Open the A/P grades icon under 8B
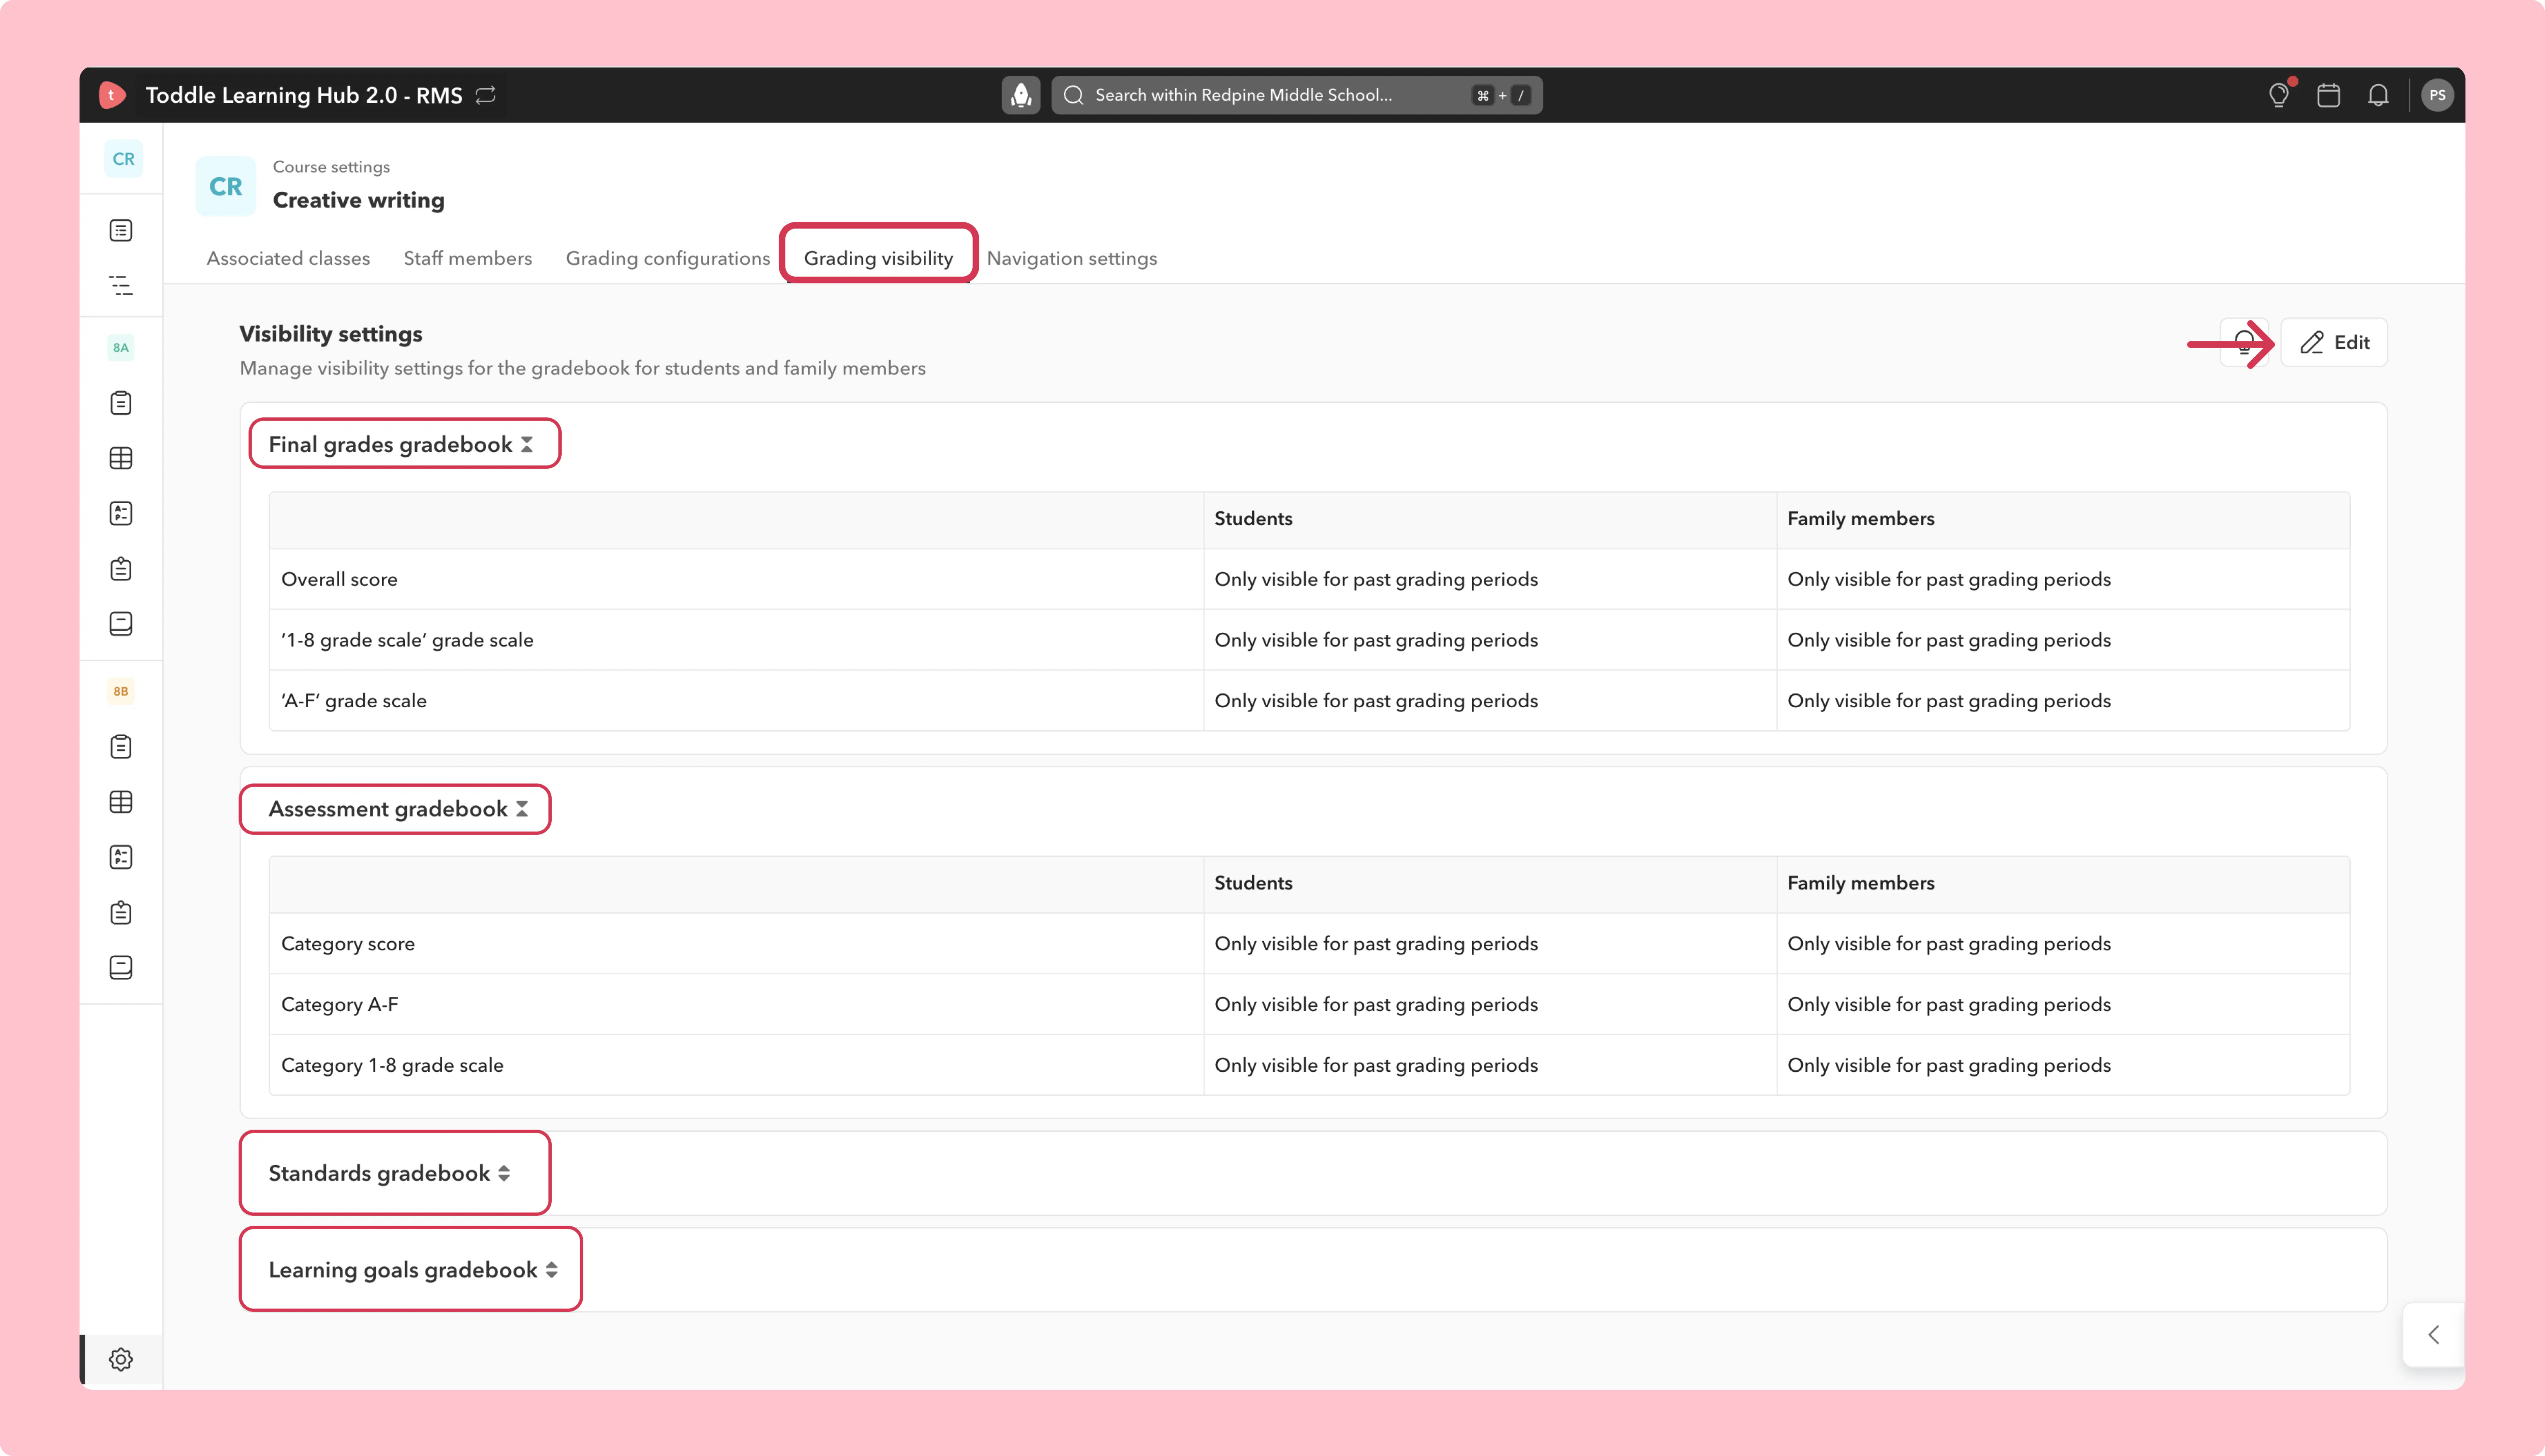 coord(121,857)
